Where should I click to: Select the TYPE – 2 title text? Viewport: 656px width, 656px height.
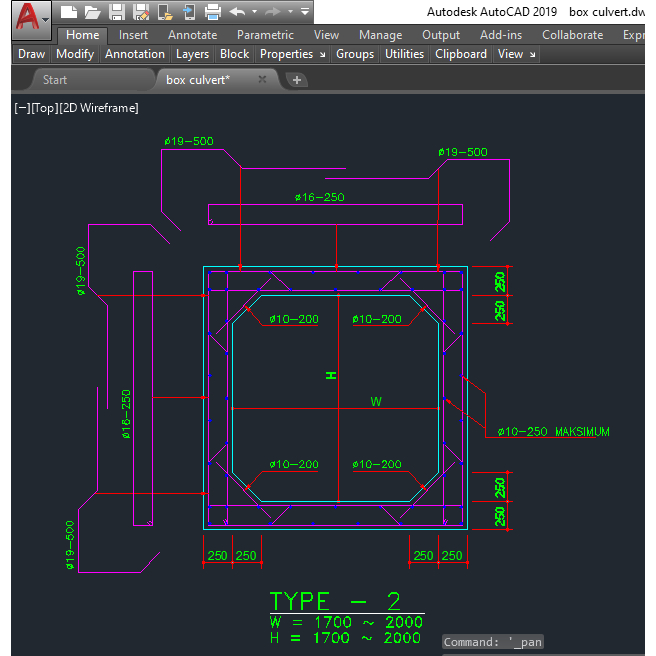(x=335, y=601)
